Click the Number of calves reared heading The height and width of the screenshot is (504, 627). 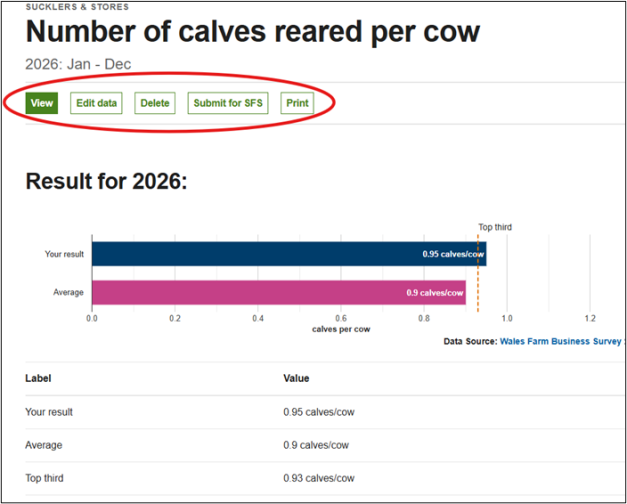point(252,32)
